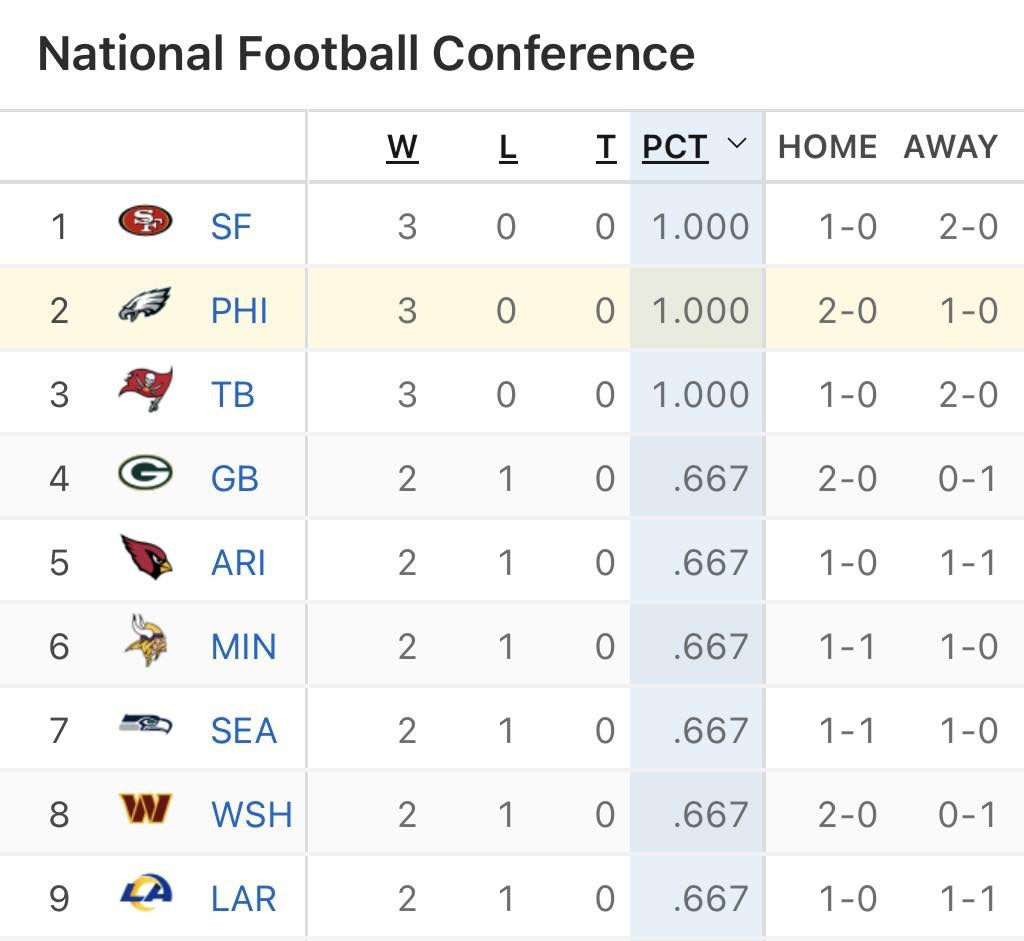Click the Los Angeles Rams logo
Viewport: 1024px width, 941px height.
tap(146, 892)
